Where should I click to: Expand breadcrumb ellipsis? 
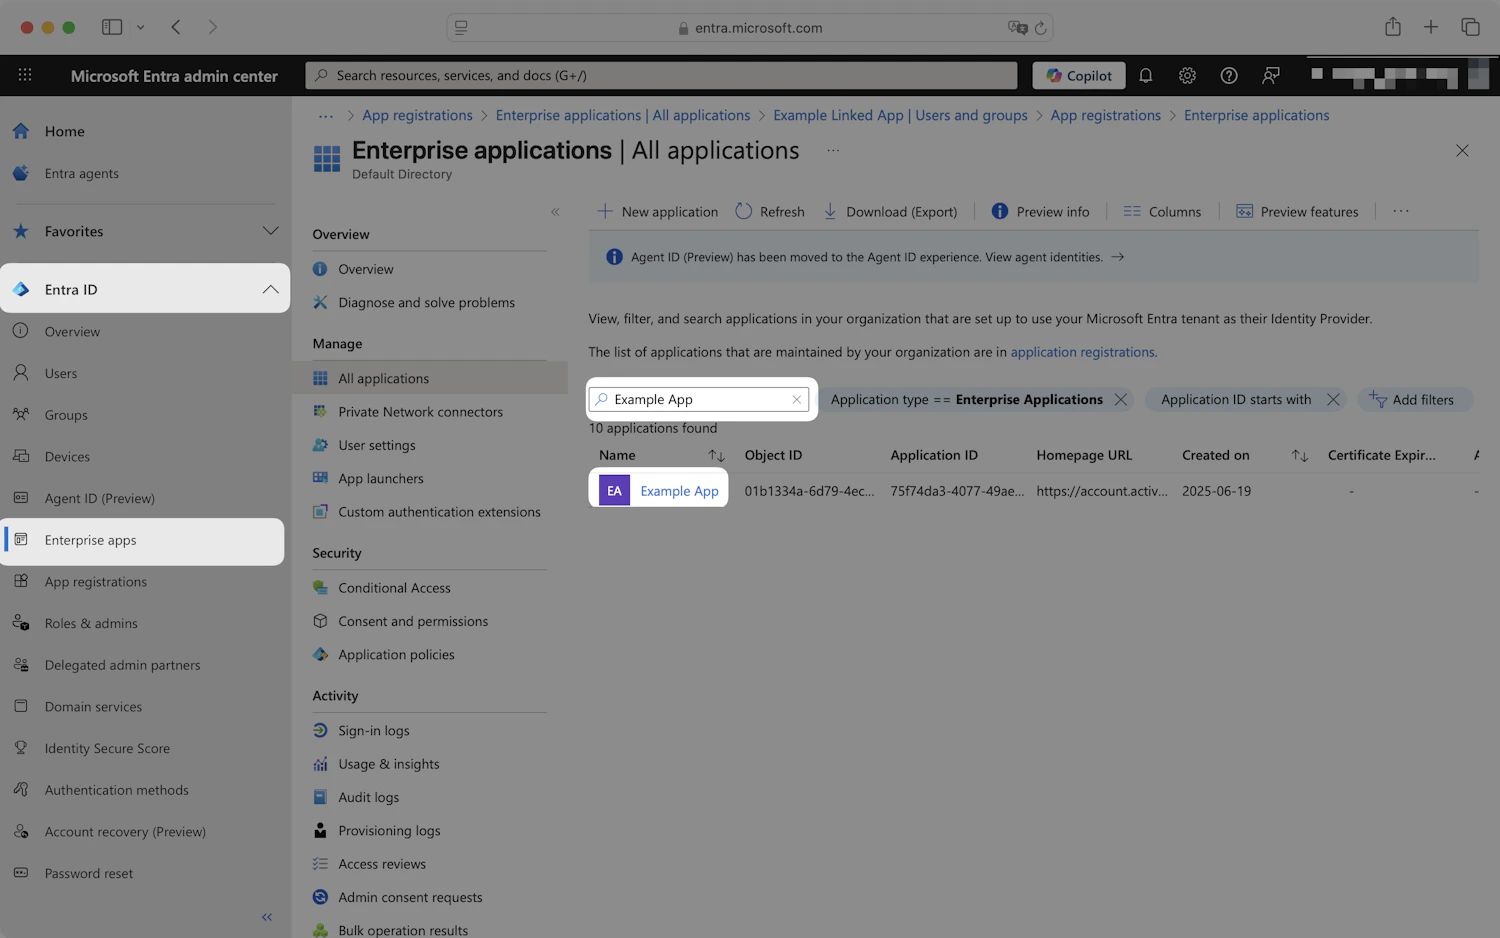coord(326,116)
